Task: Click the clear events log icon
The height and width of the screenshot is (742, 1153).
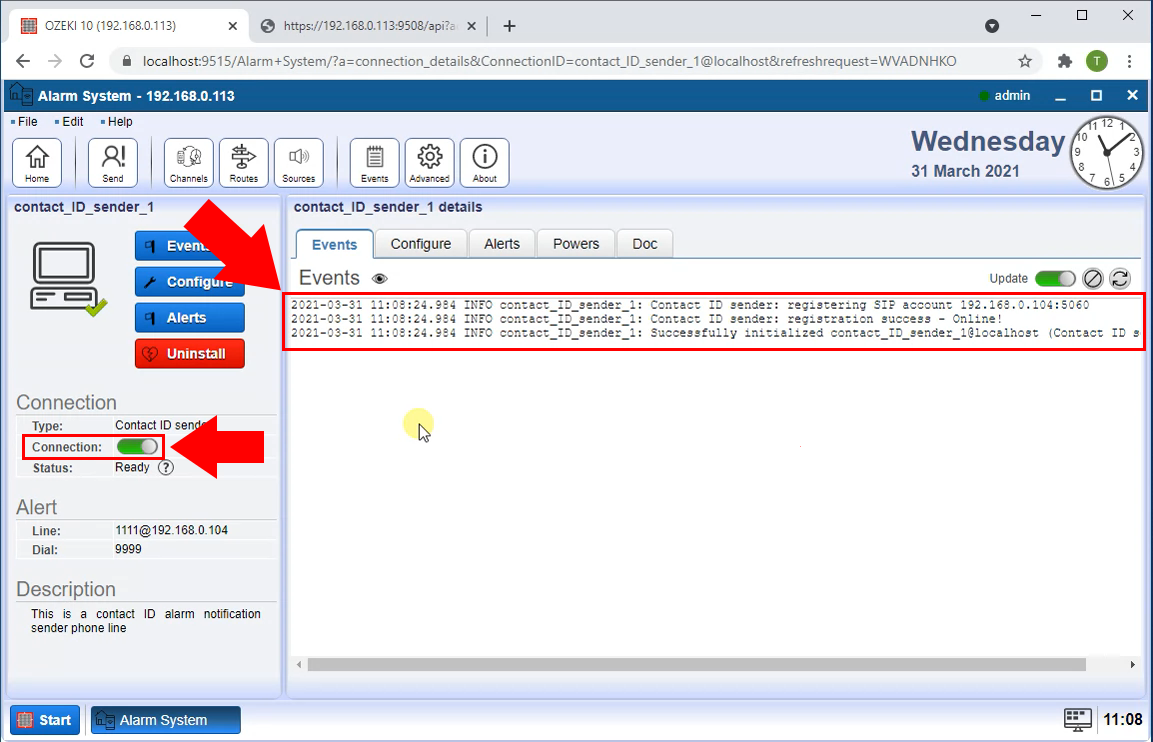Action: click(x=1093, y=279)
